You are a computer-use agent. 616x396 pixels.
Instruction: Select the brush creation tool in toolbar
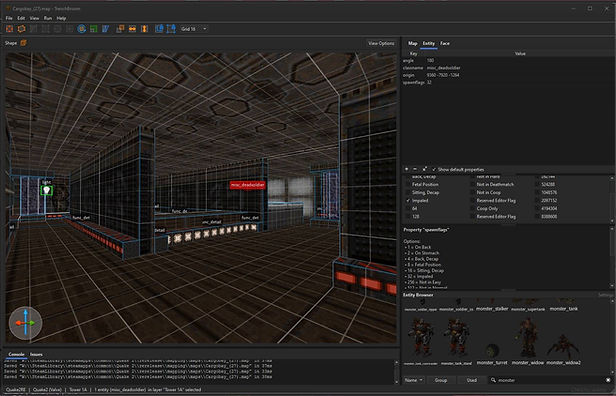(x=9, y=29)
